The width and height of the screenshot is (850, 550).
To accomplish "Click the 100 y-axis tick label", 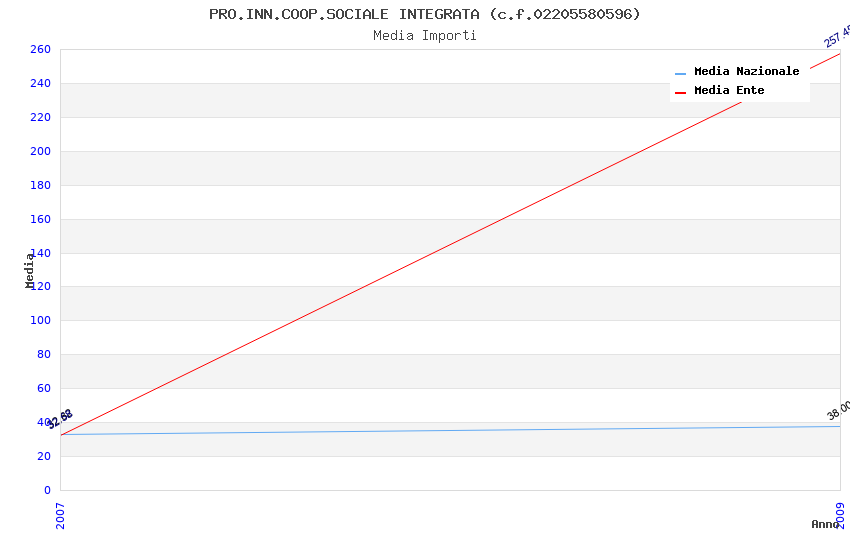I will pyautogui.click(x=40, y=320).
